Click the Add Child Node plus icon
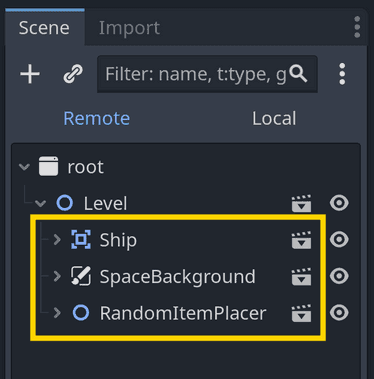The height and width of the screenshot is (379, 374). (30, 74)
